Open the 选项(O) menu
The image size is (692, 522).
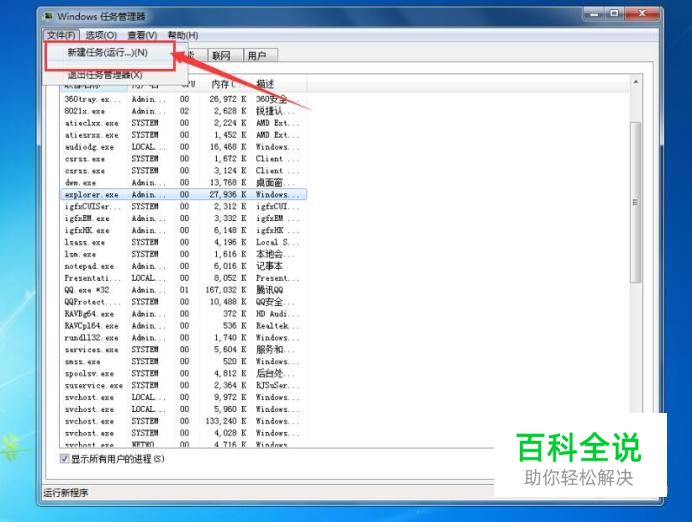click(101, 35)
